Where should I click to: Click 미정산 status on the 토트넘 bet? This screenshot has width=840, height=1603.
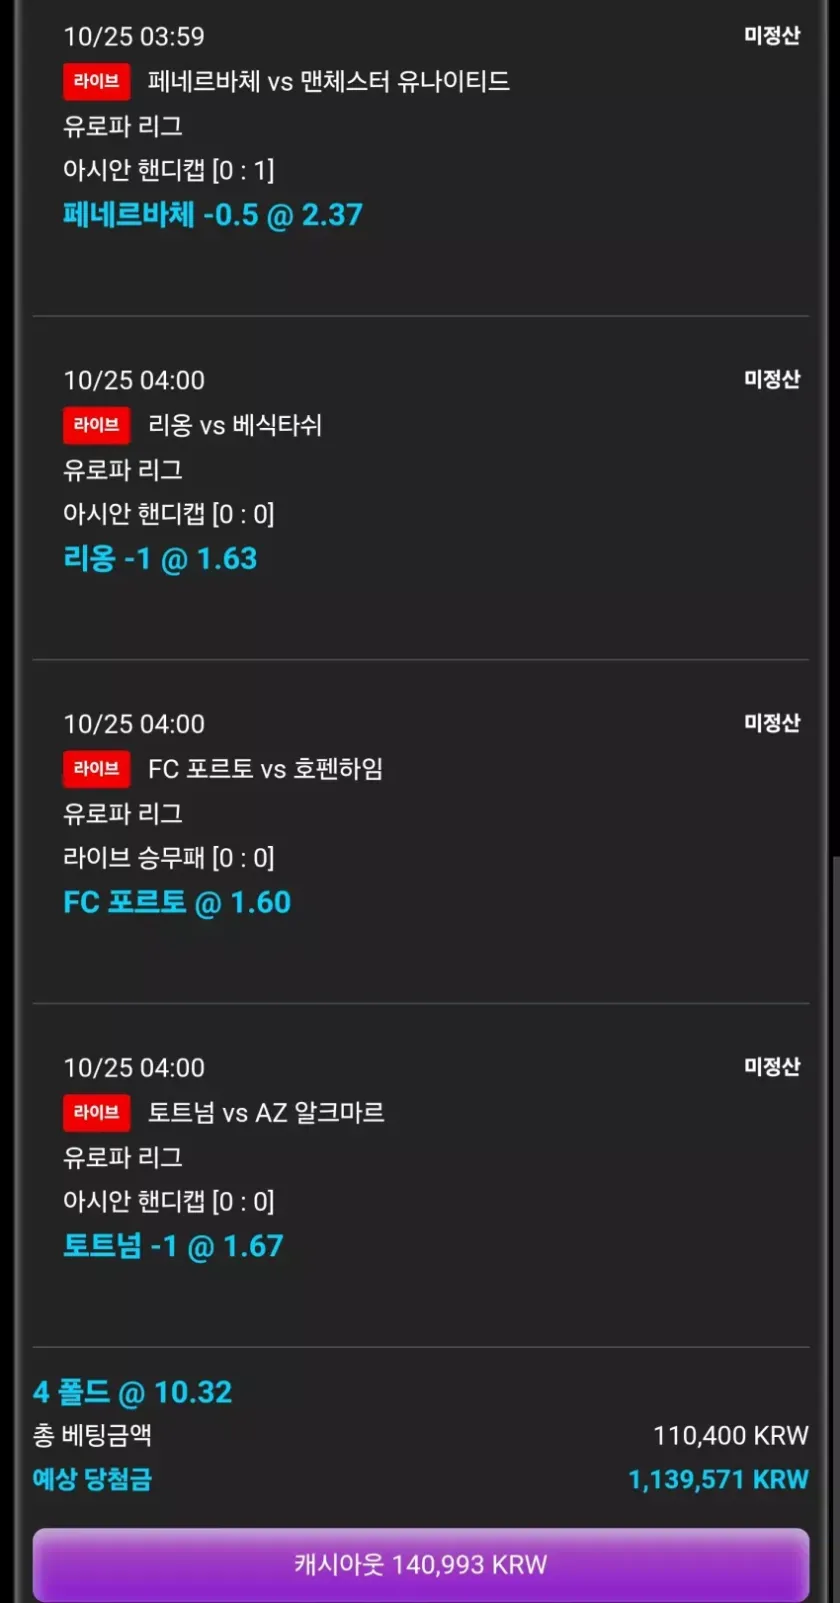point(772,1067)
